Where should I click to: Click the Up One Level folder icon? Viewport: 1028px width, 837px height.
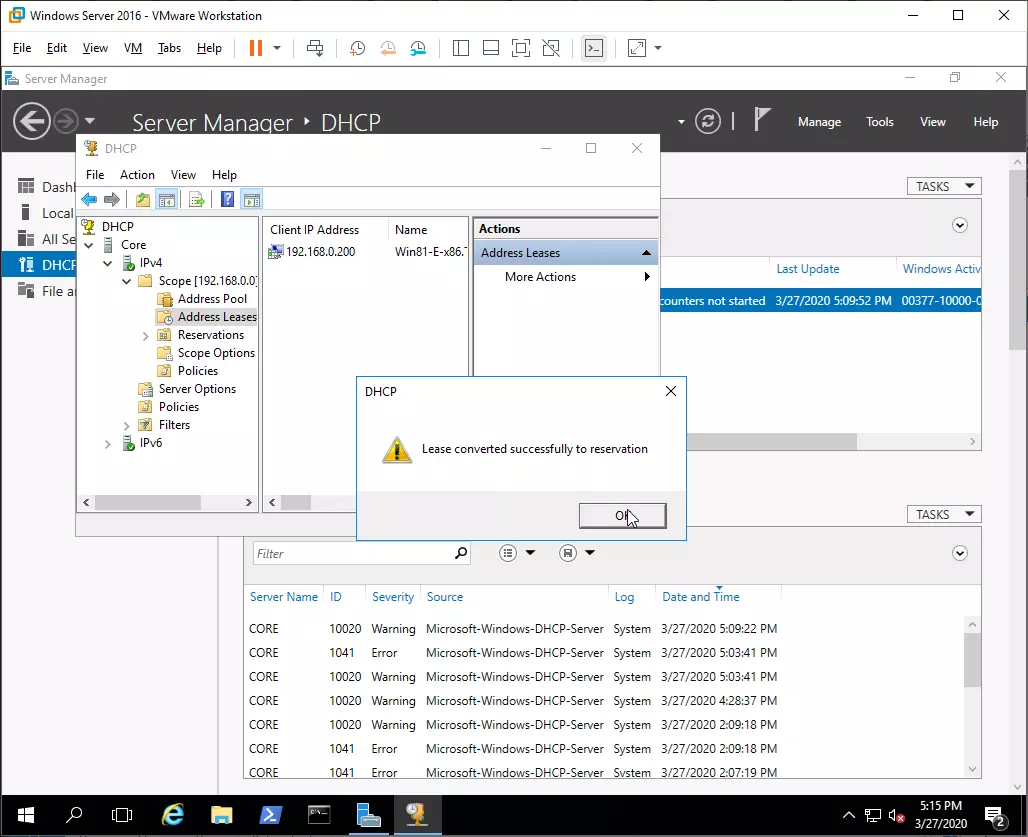143,199
